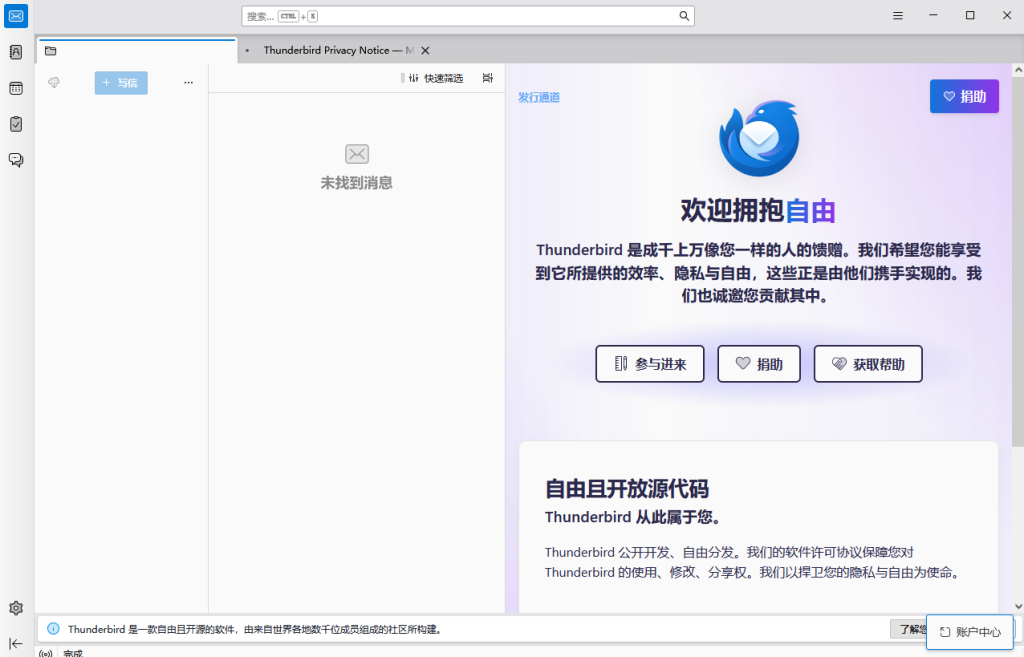Open Settings gear in spaces bar
The image size is (1024, 657).
tap(16, 608)
